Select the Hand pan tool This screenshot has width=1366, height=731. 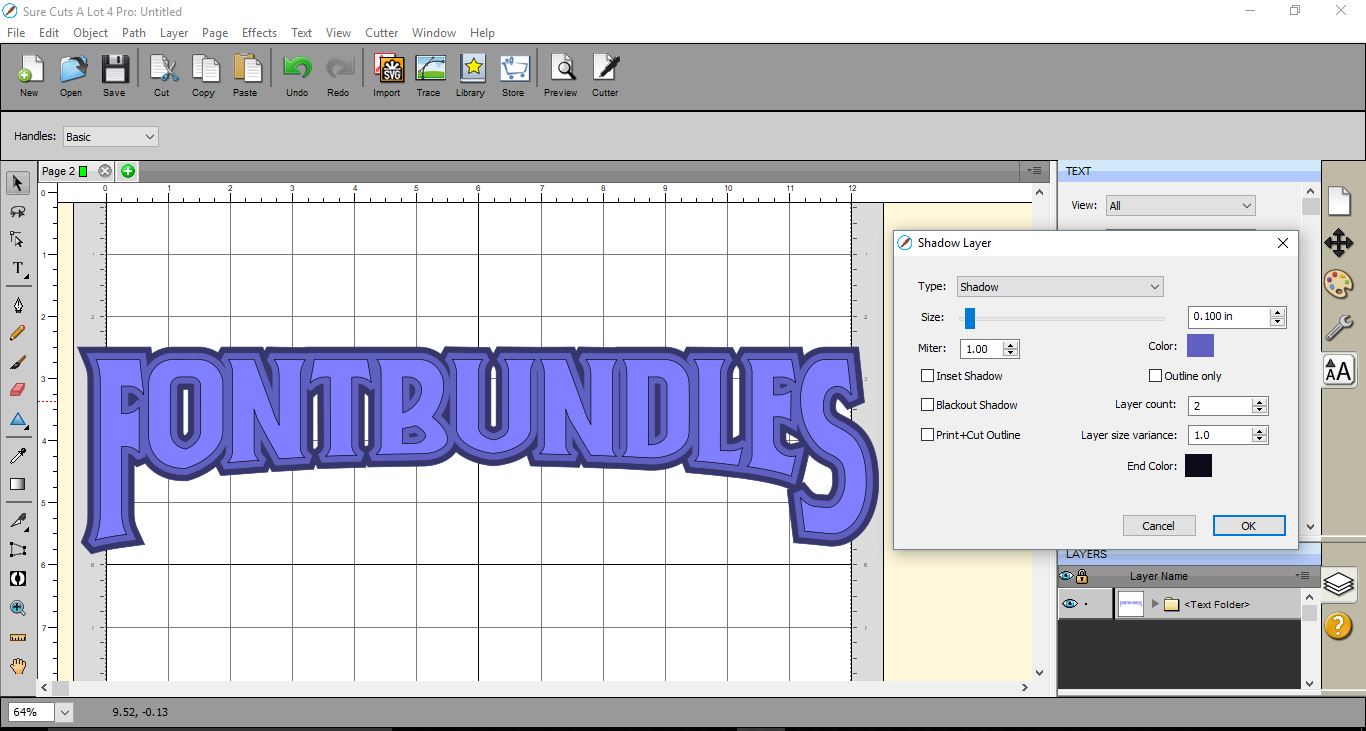[17, 665]
